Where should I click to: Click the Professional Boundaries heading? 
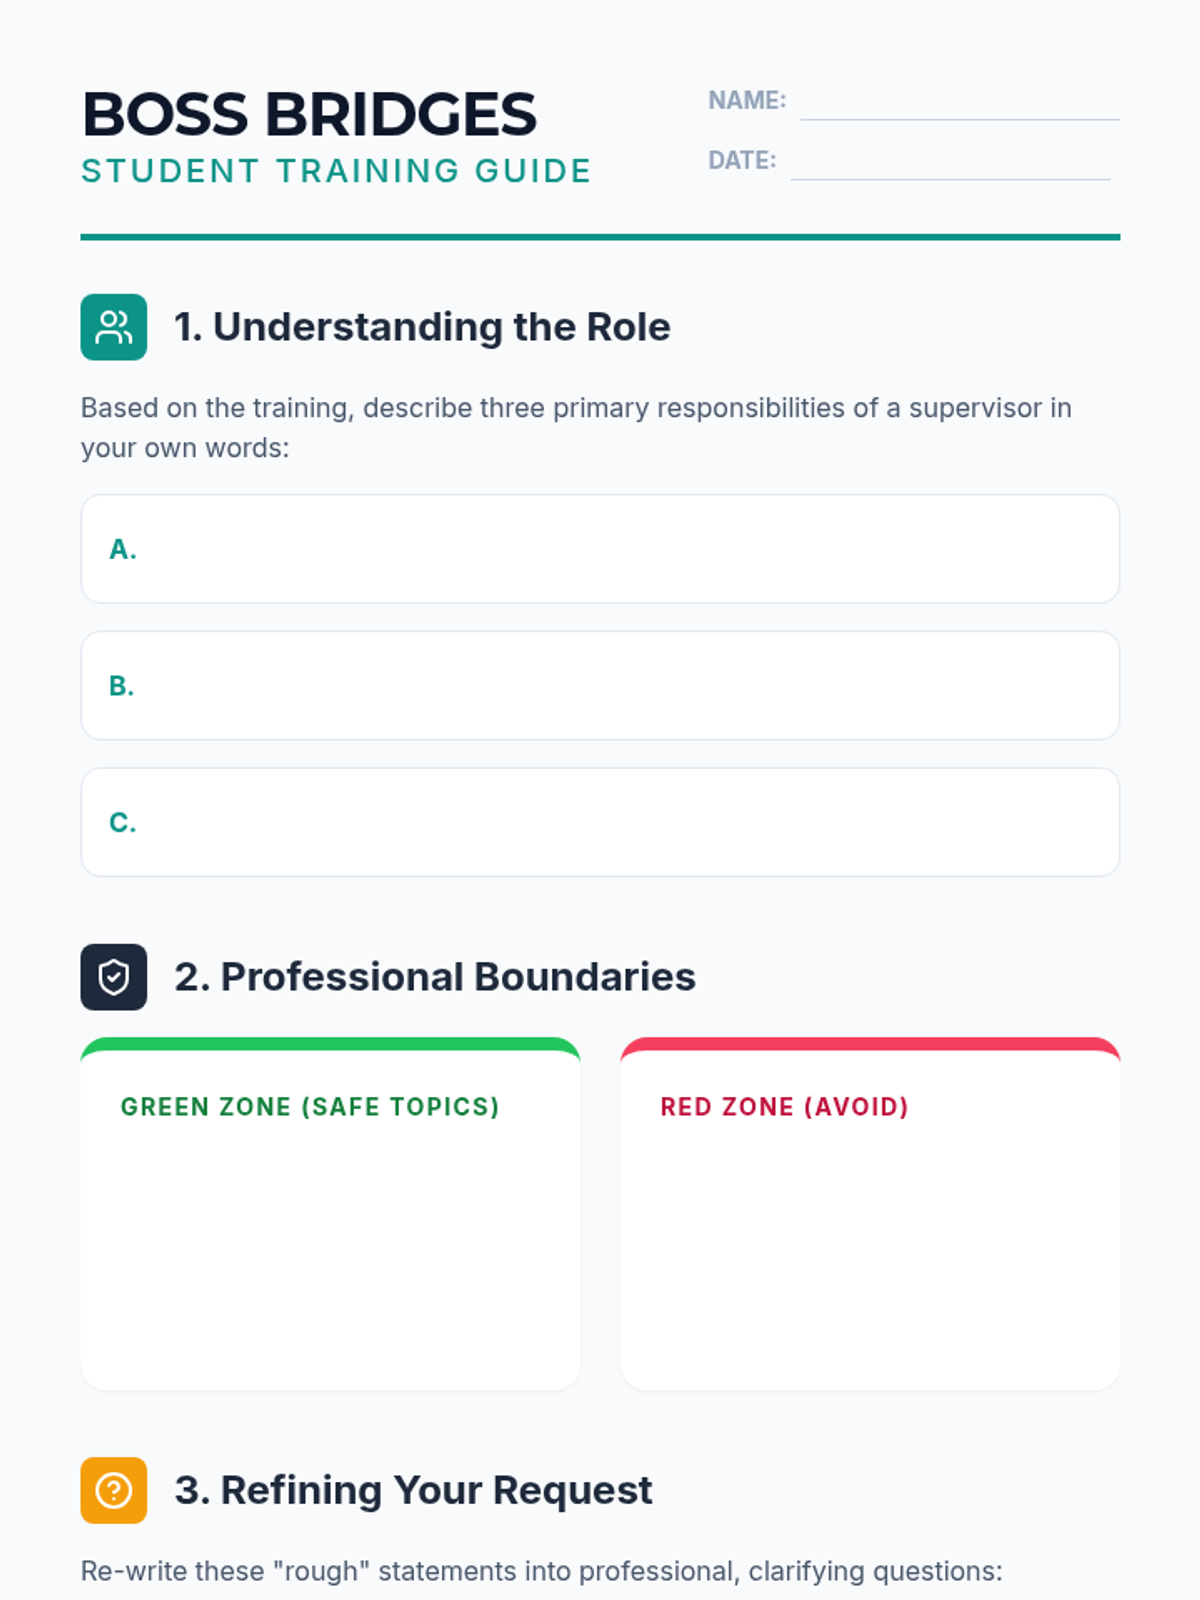(x=435, y=977)
